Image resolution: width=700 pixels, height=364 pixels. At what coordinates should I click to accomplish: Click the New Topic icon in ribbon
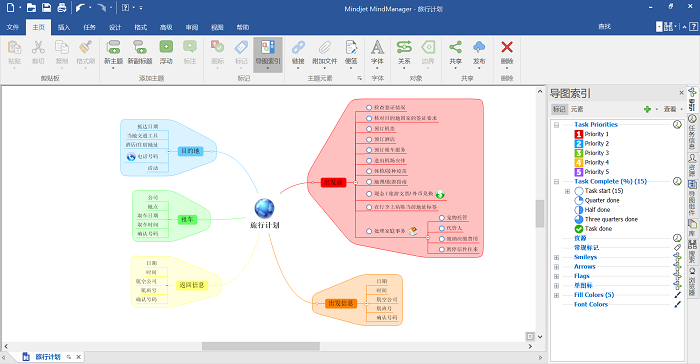tap(113, 47)
